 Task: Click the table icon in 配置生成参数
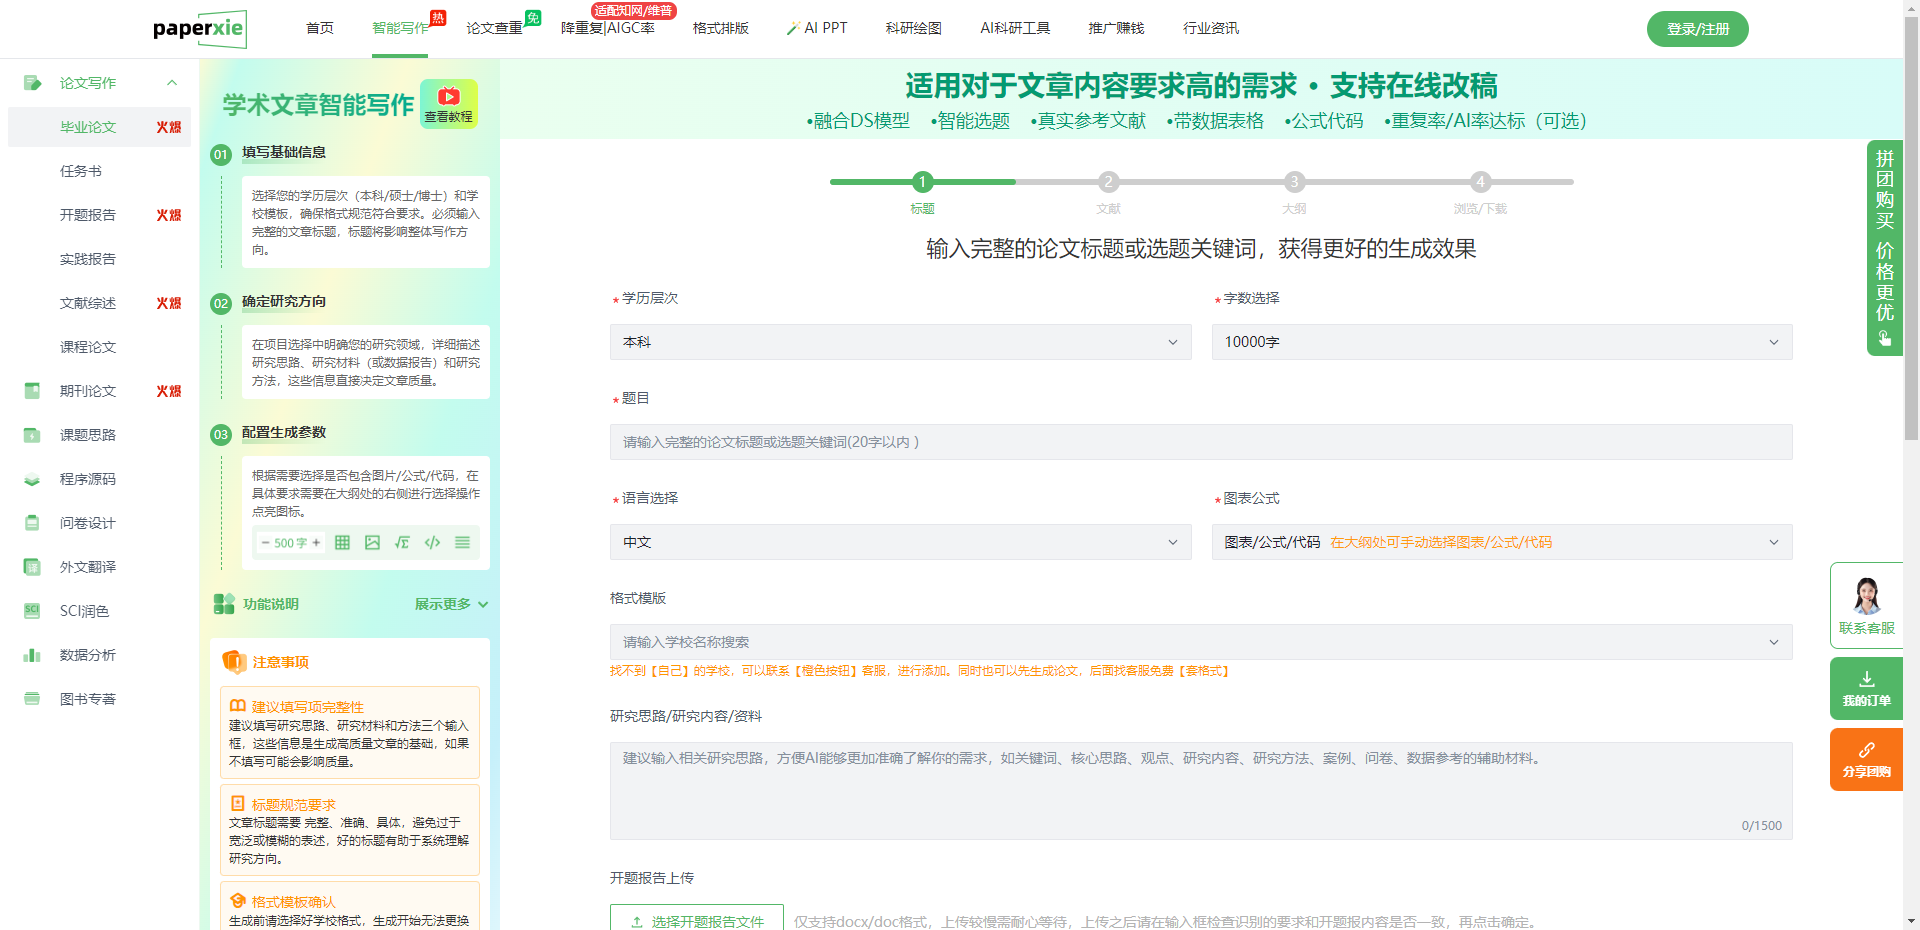[342, 543]
